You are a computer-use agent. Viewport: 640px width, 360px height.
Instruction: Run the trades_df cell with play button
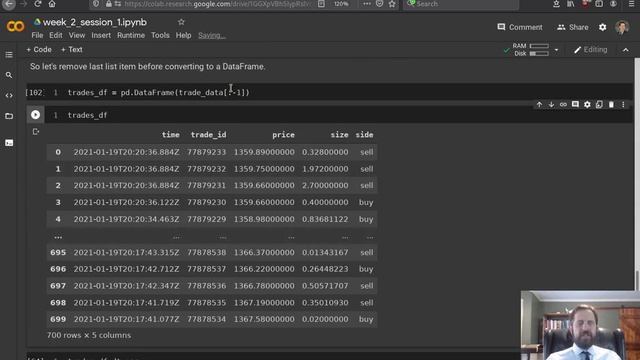pos(36,115)
